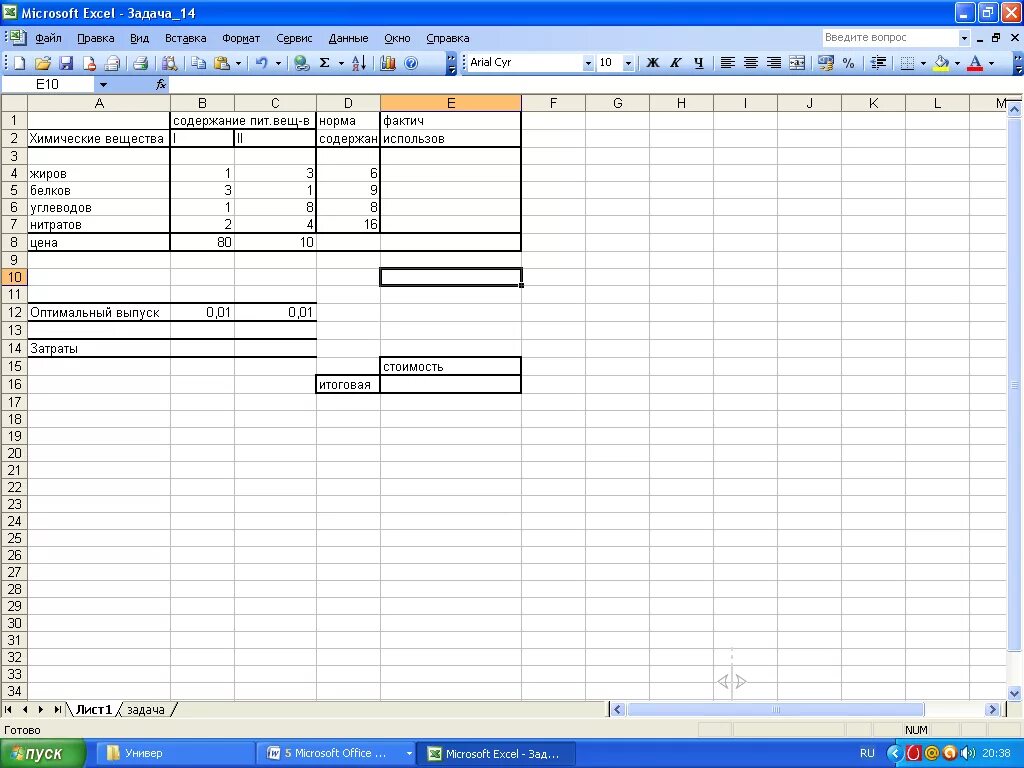This screenshot has width=1024, height=768.
Task: Select column E header
Action: tap(451, 103)
